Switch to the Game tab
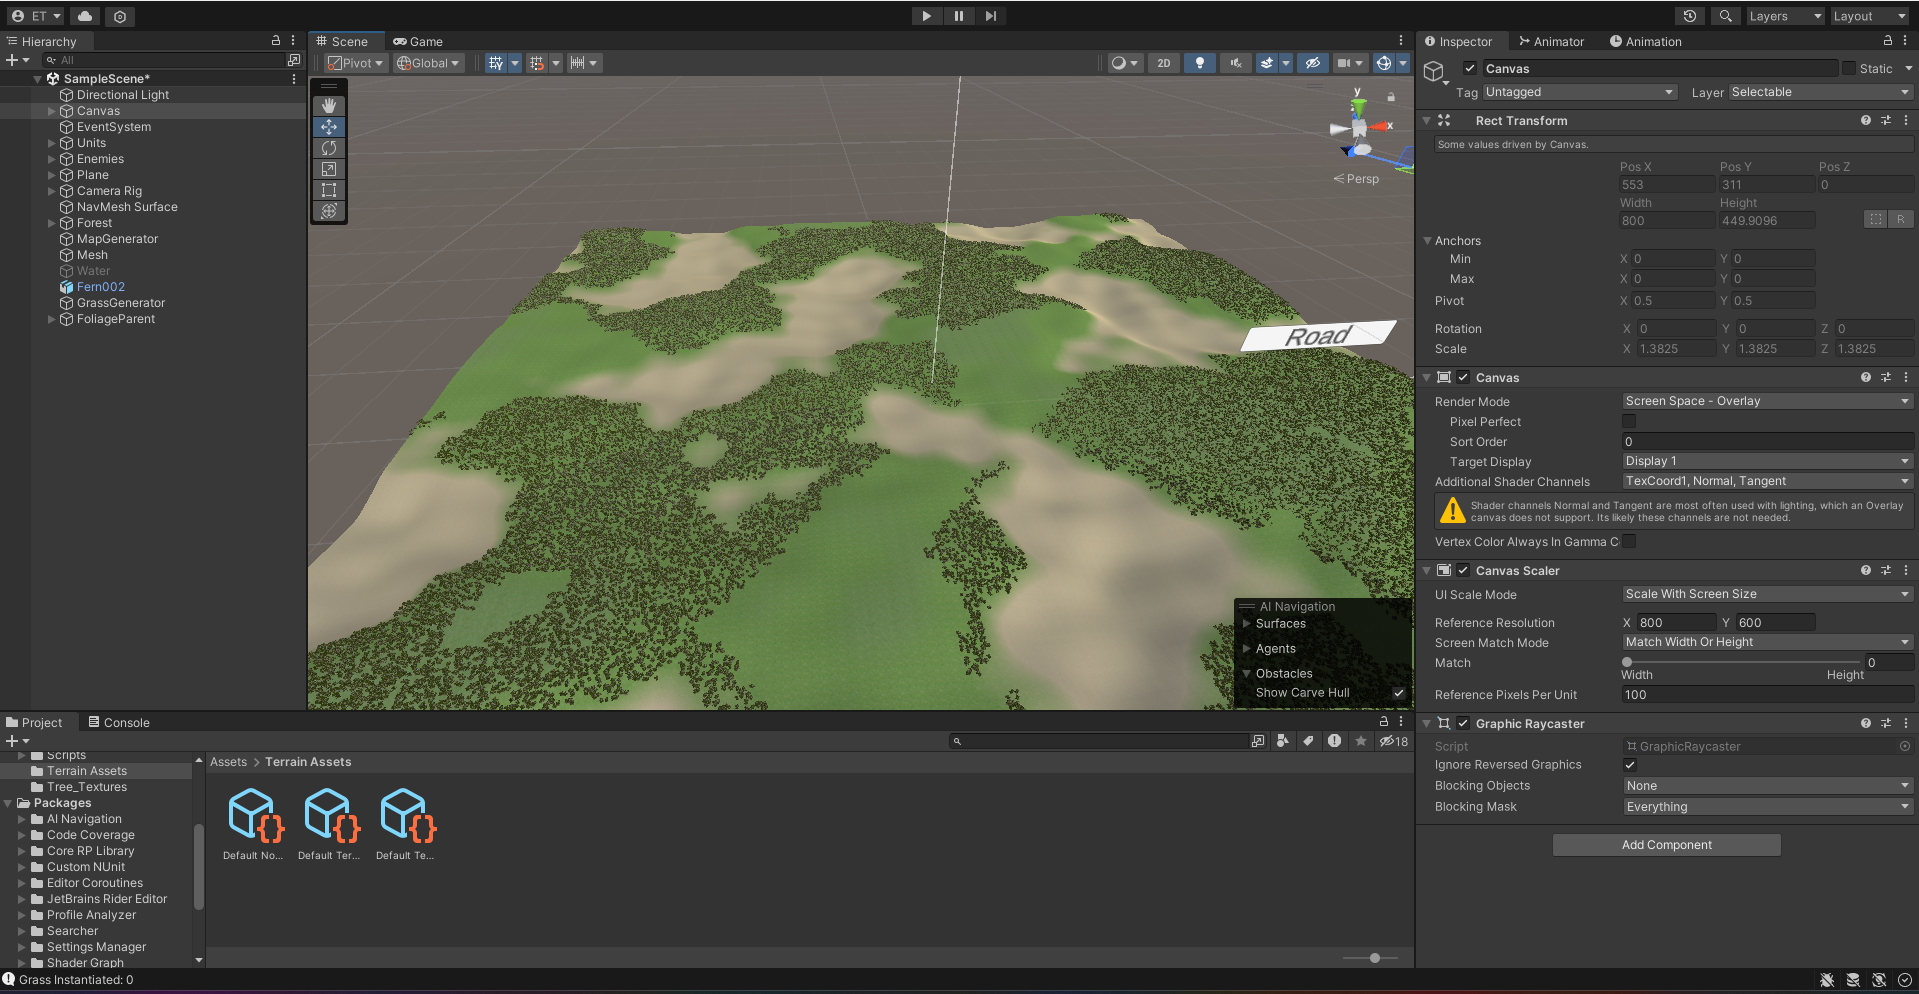This screenshot has width=1919, height=994. click(x=417, y=41)
